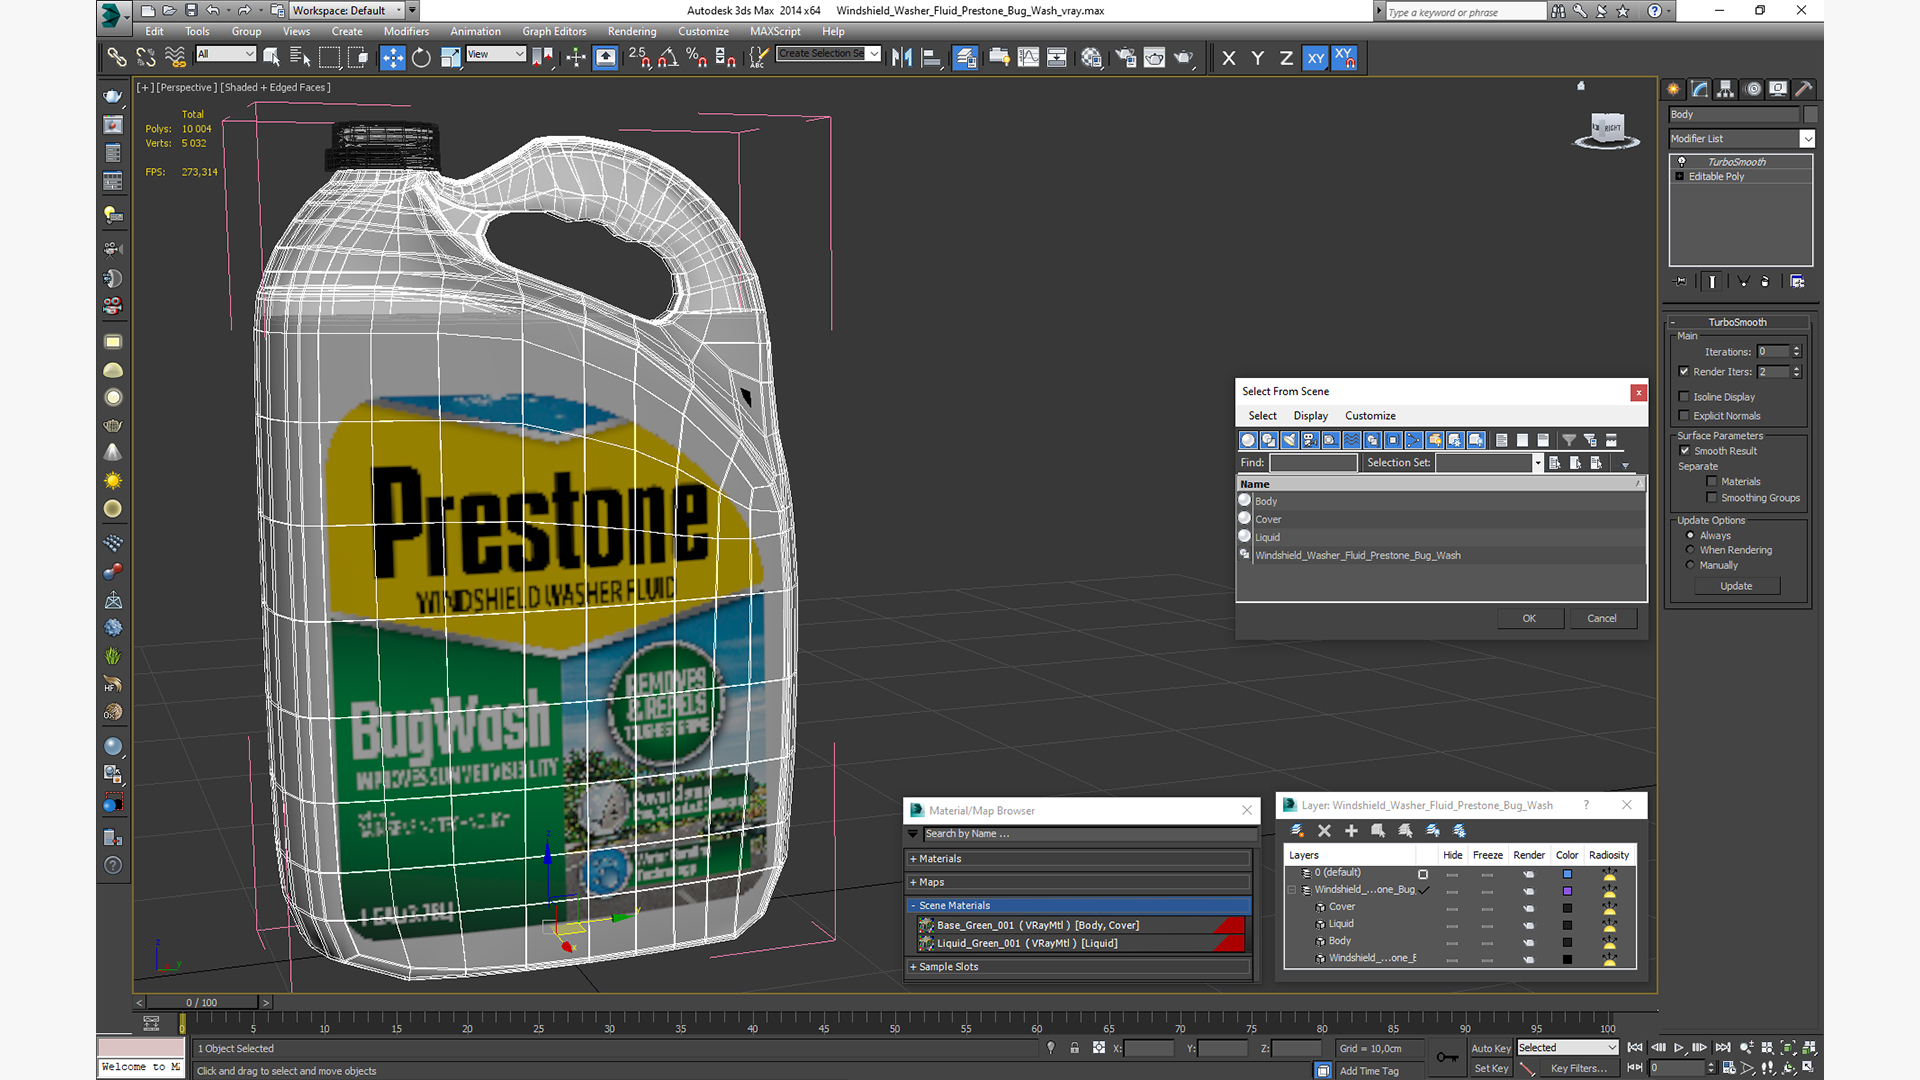Collapse the Windshield layer tree node
This screenshot has width=1920, height=1080.
[x=1292, y=890]
